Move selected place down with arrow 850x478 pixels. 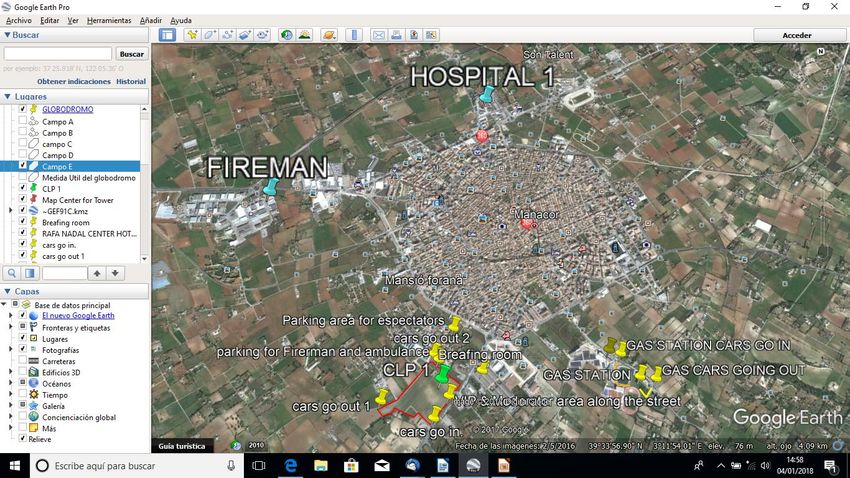point(115,273)
